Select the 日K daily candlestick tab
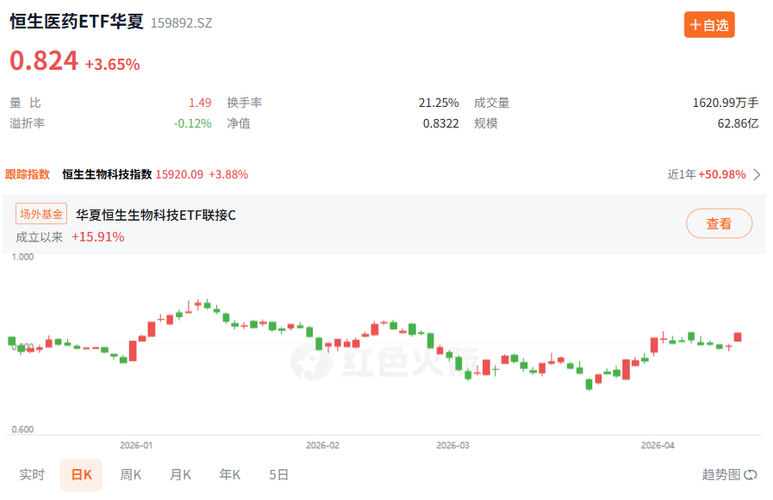Screen dimensions: 773x500 pos(81,475)
